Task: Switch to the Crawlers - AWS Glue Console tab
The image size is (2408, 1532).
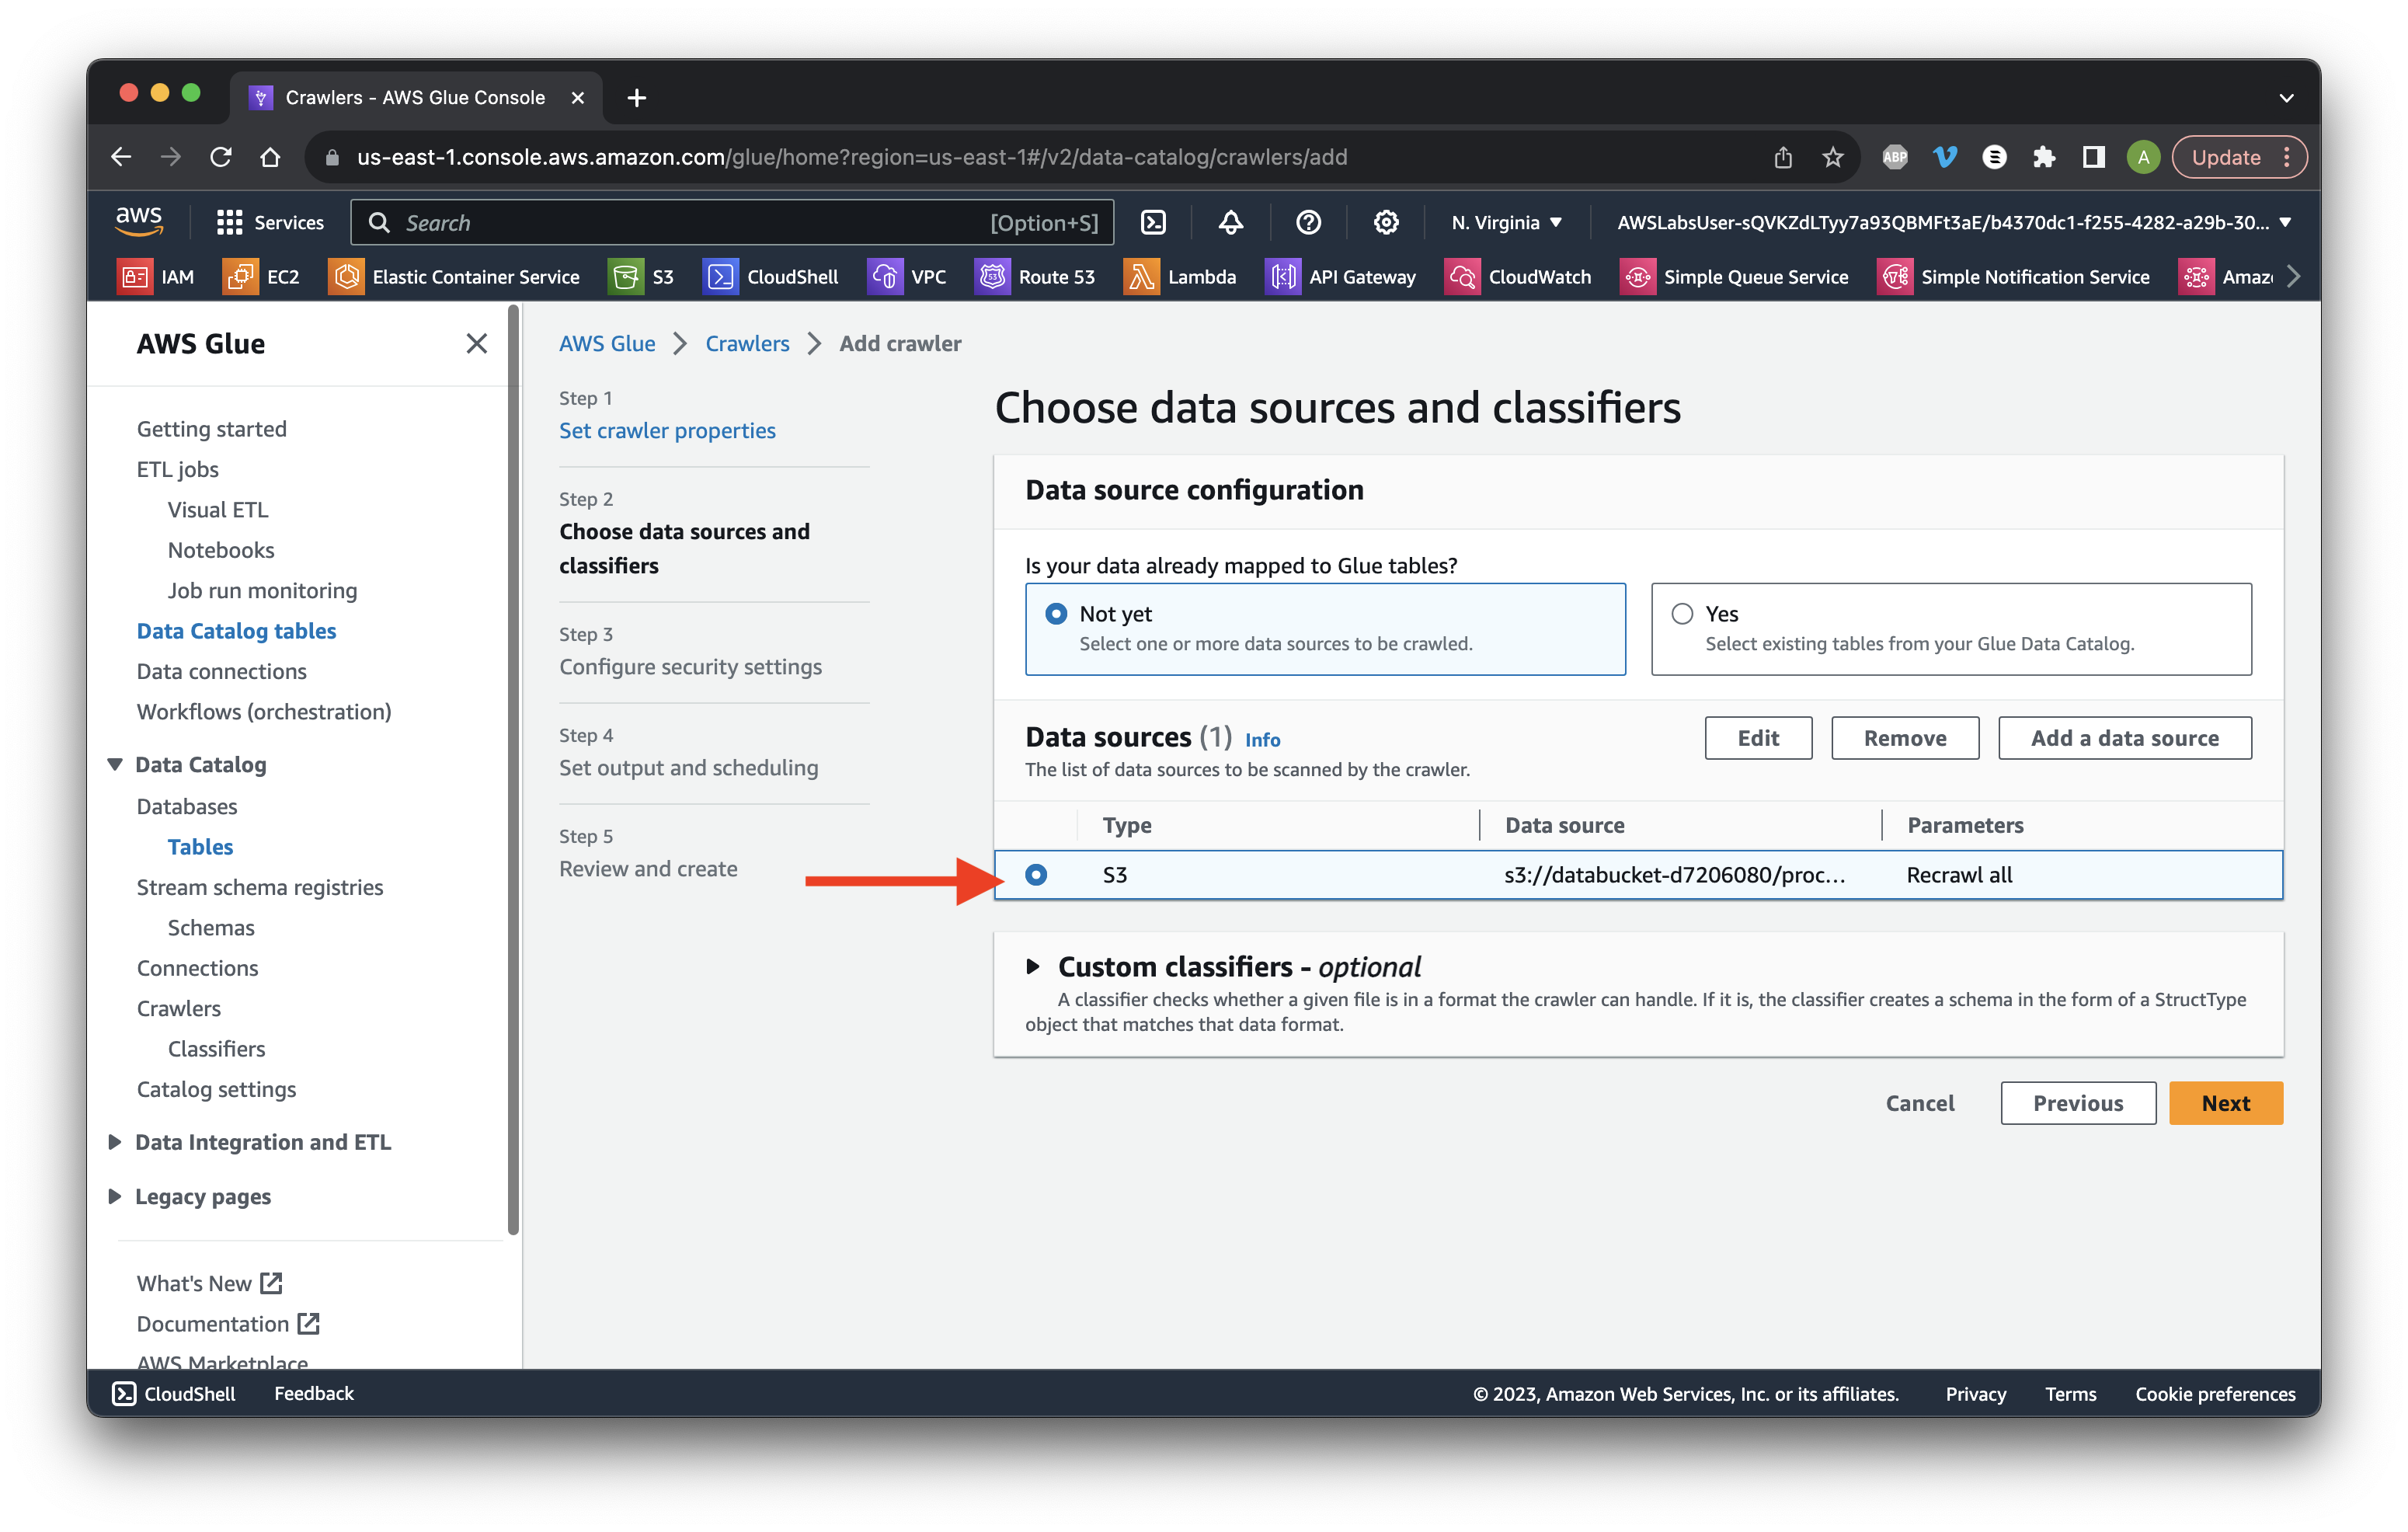Action: 415,97
